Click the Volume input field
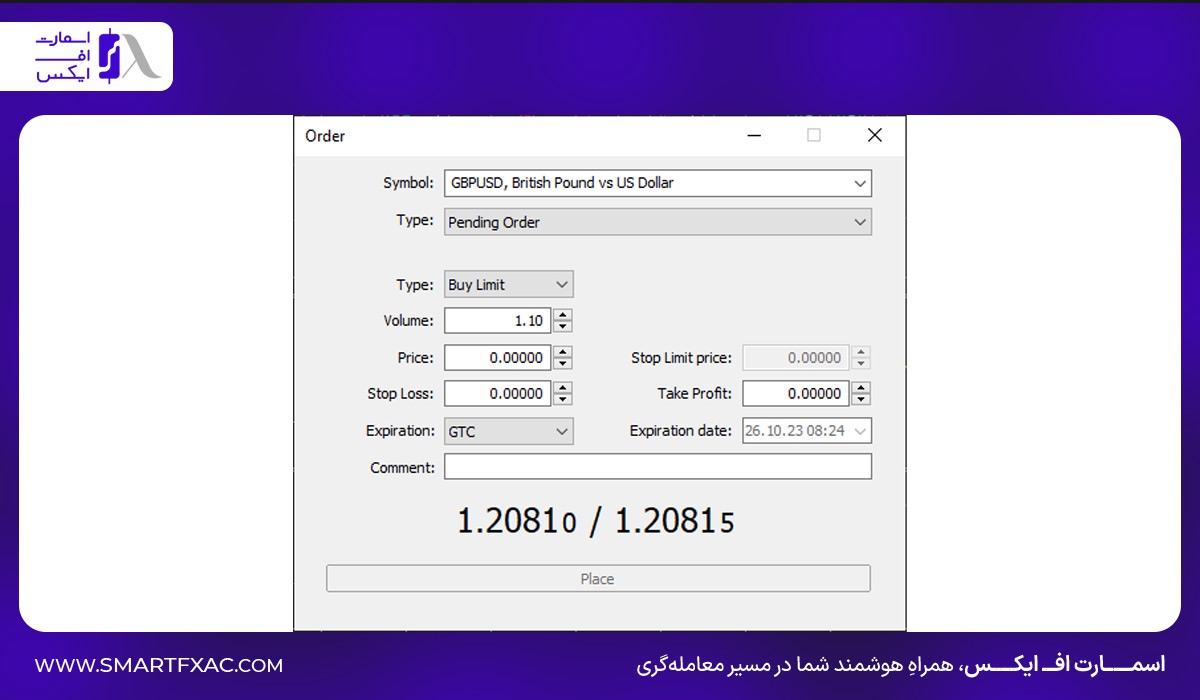 tap(497, 321)
